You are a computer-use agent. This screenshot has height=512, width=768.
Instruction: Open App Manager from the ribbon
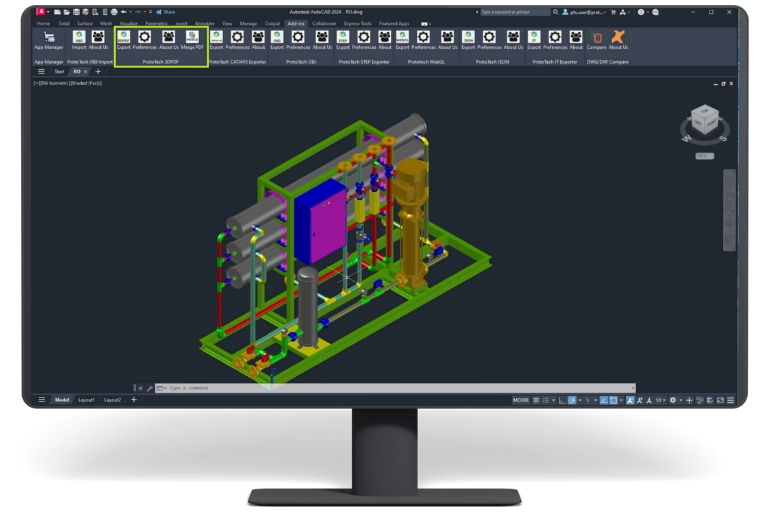(48, 40)
